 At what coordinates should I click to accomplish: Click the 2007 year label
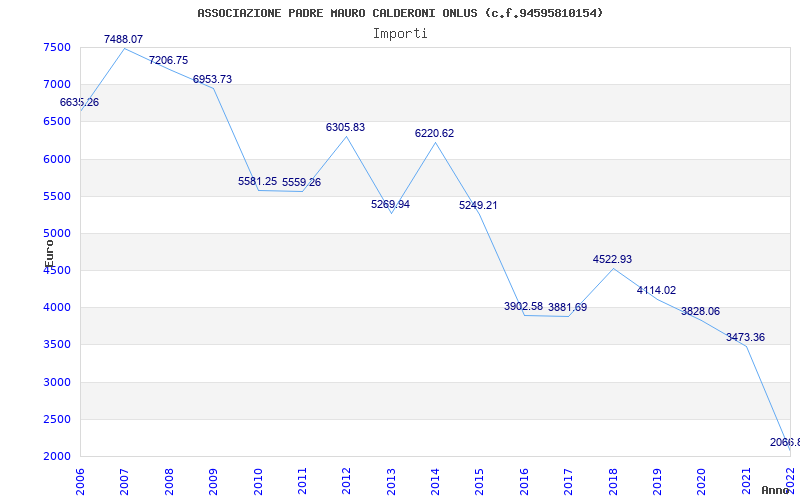(x=124, y=481)
